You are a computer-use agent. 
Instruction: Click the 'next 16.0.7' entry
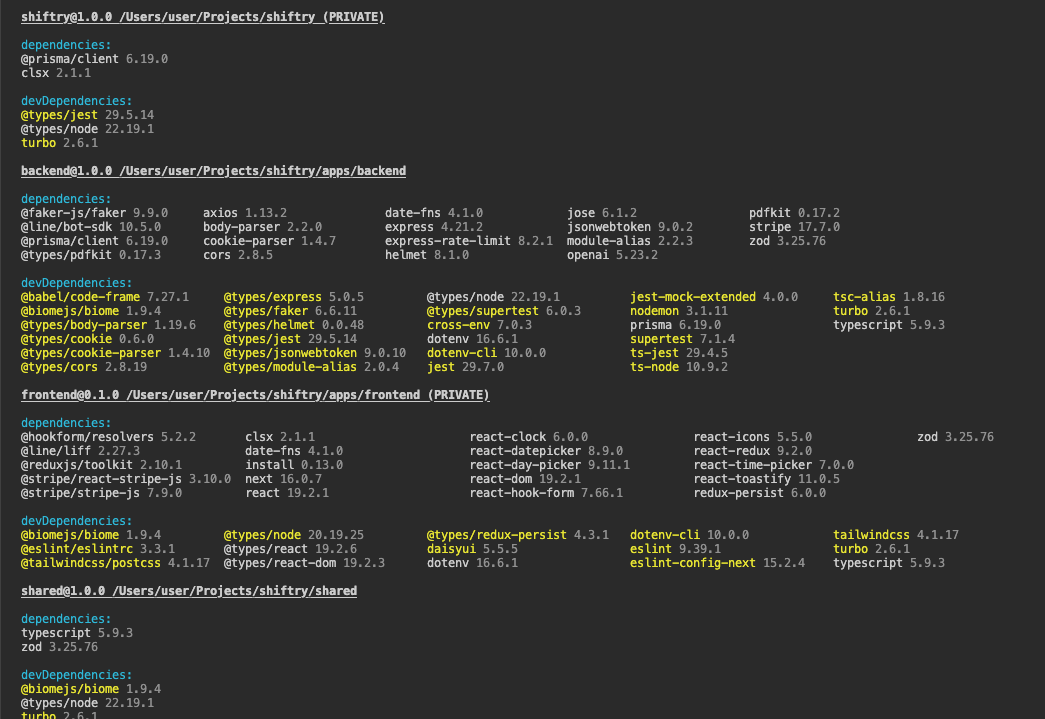point(283,478)
